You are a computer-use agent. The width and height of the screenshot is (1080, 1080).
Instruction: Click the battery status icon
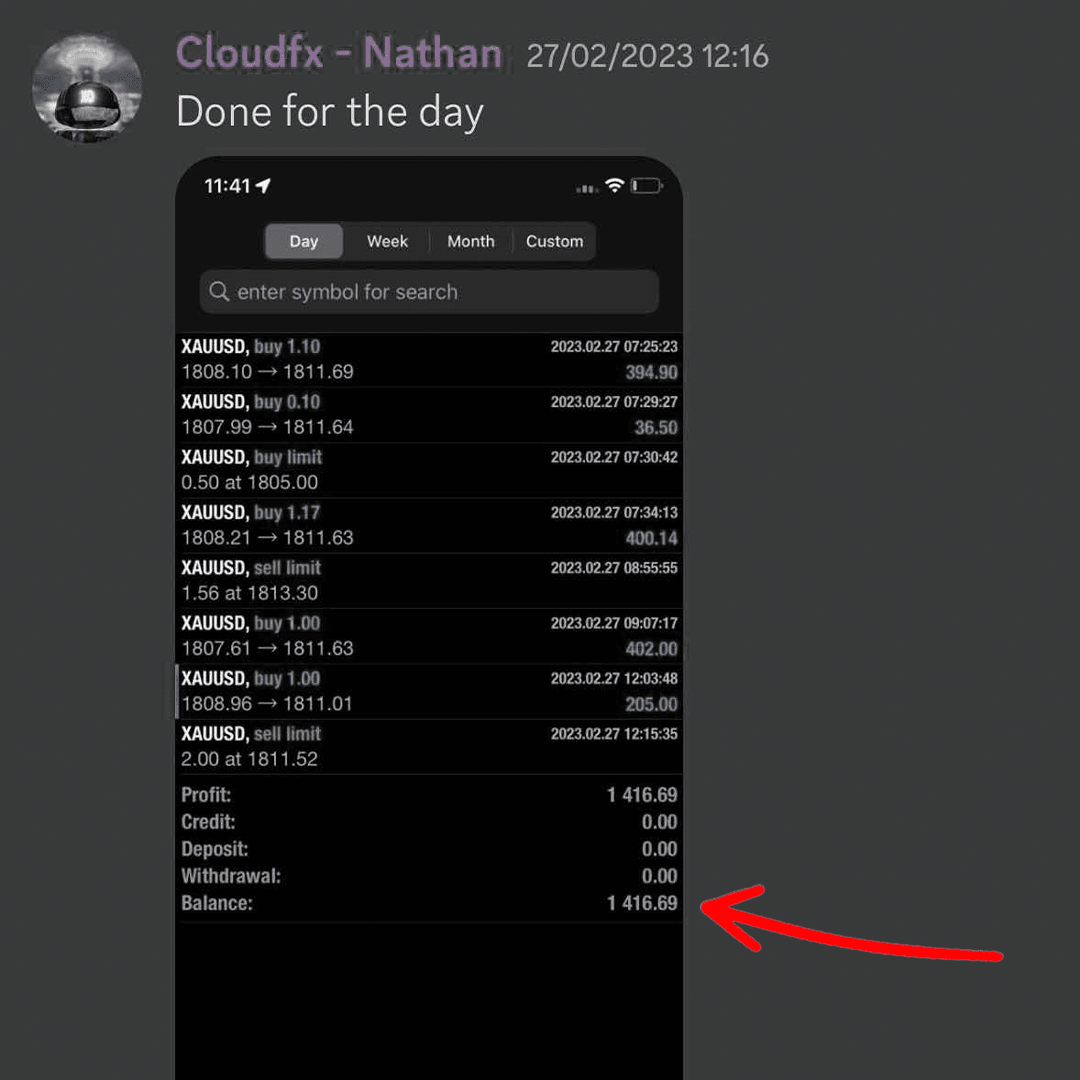647,186
